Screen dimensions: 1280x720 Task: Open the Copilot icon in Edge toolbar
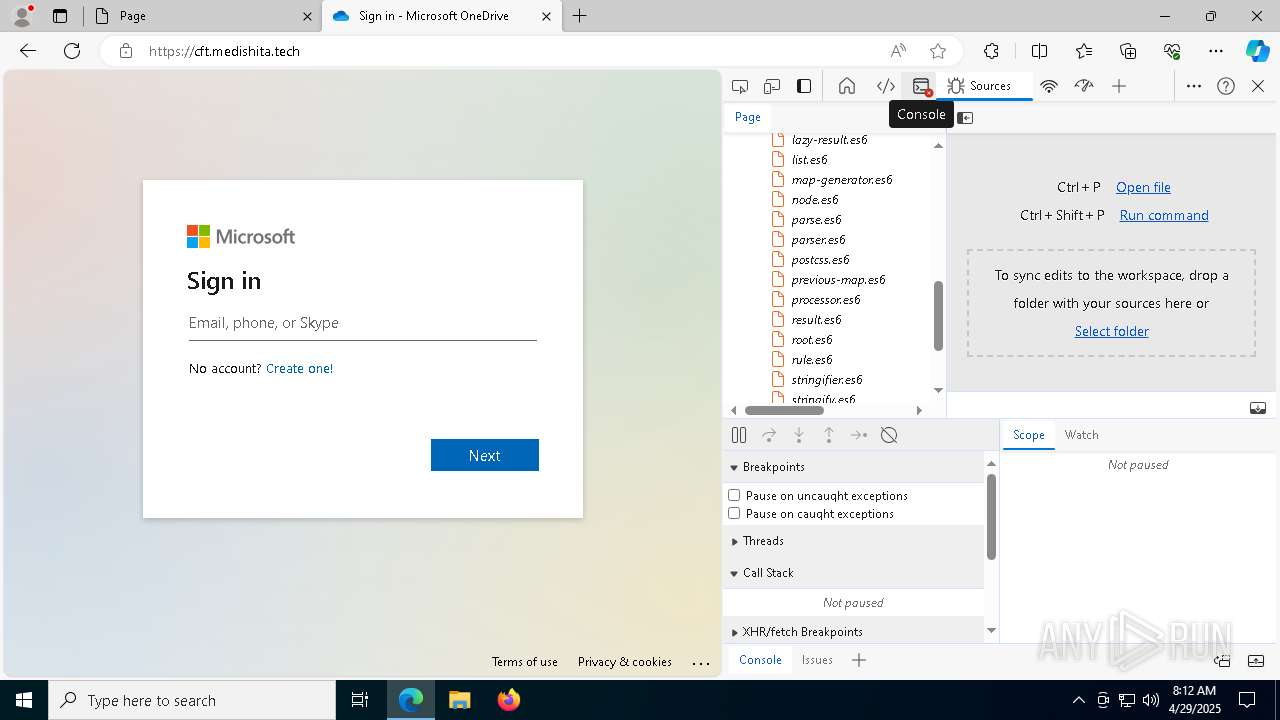click(x=1257, y=51)
